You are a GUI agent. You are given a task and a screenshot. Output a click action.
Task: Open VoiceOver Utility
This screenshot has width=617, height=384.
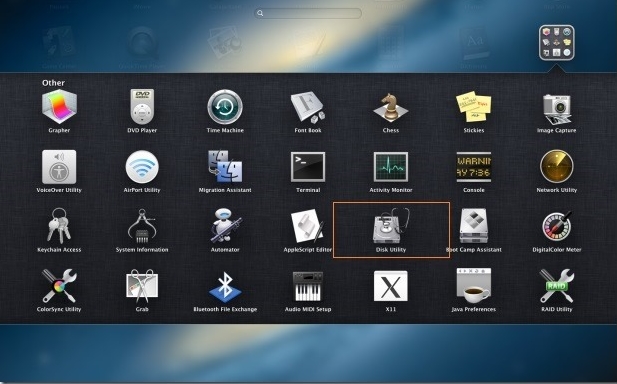point(59,167)
